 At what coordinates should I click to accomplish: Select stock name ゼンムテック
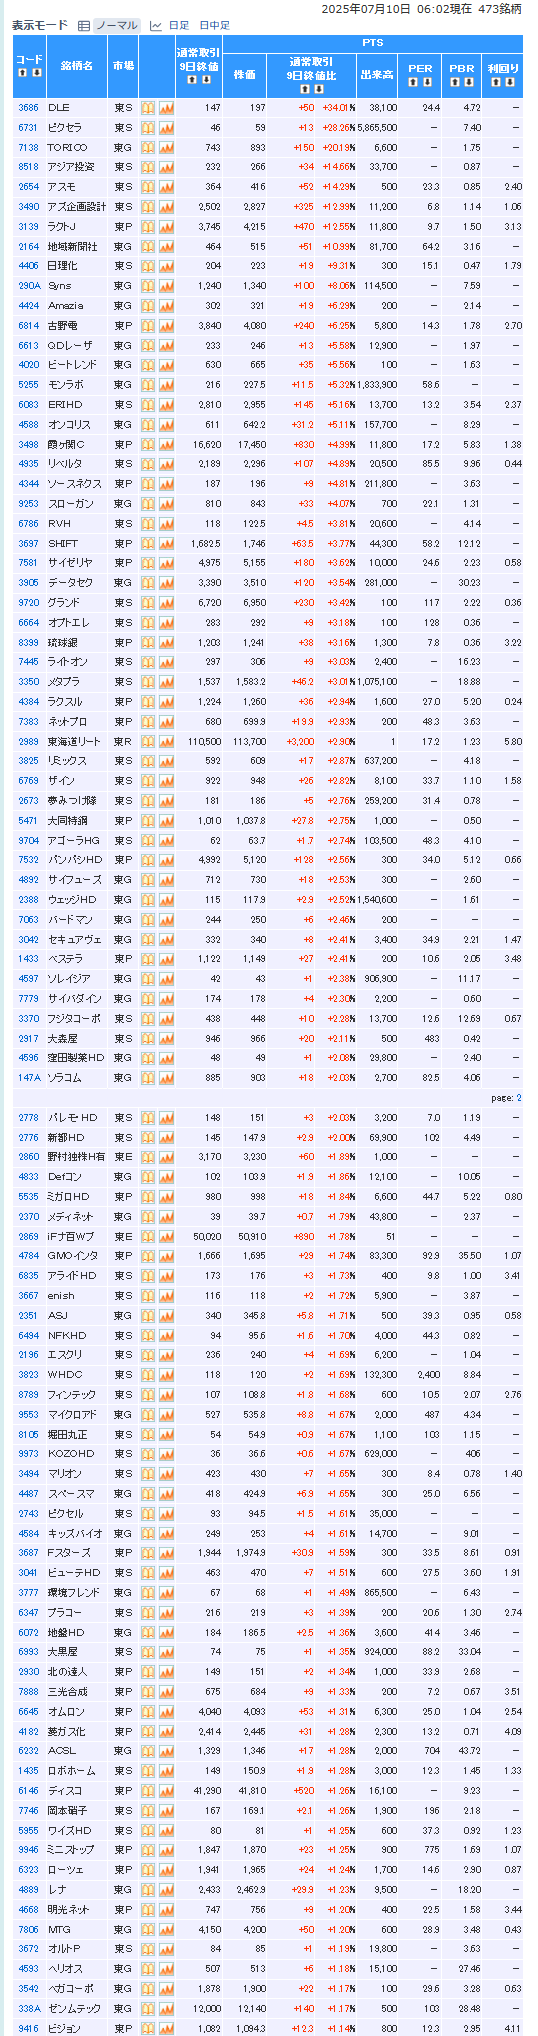pyautogui.click(x=74, y=2007)
